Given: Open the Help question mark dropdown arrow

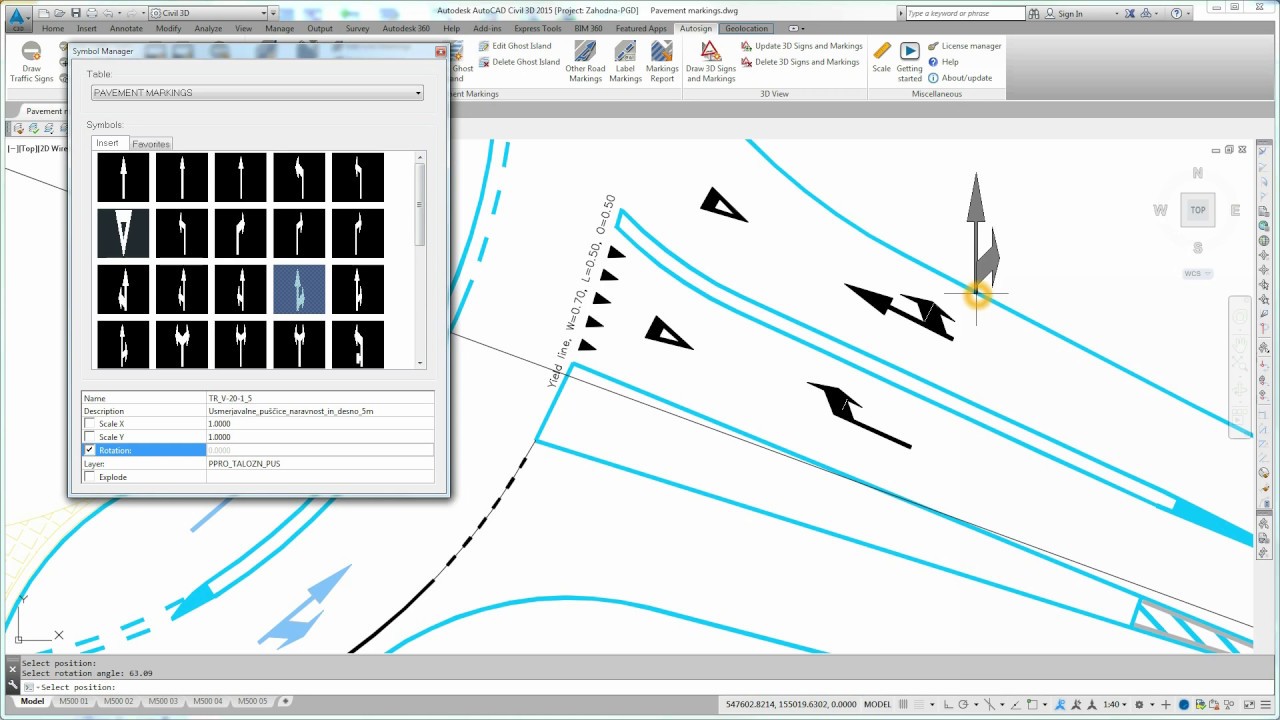Looking at the screenshot, I should tap(1188, 13).
